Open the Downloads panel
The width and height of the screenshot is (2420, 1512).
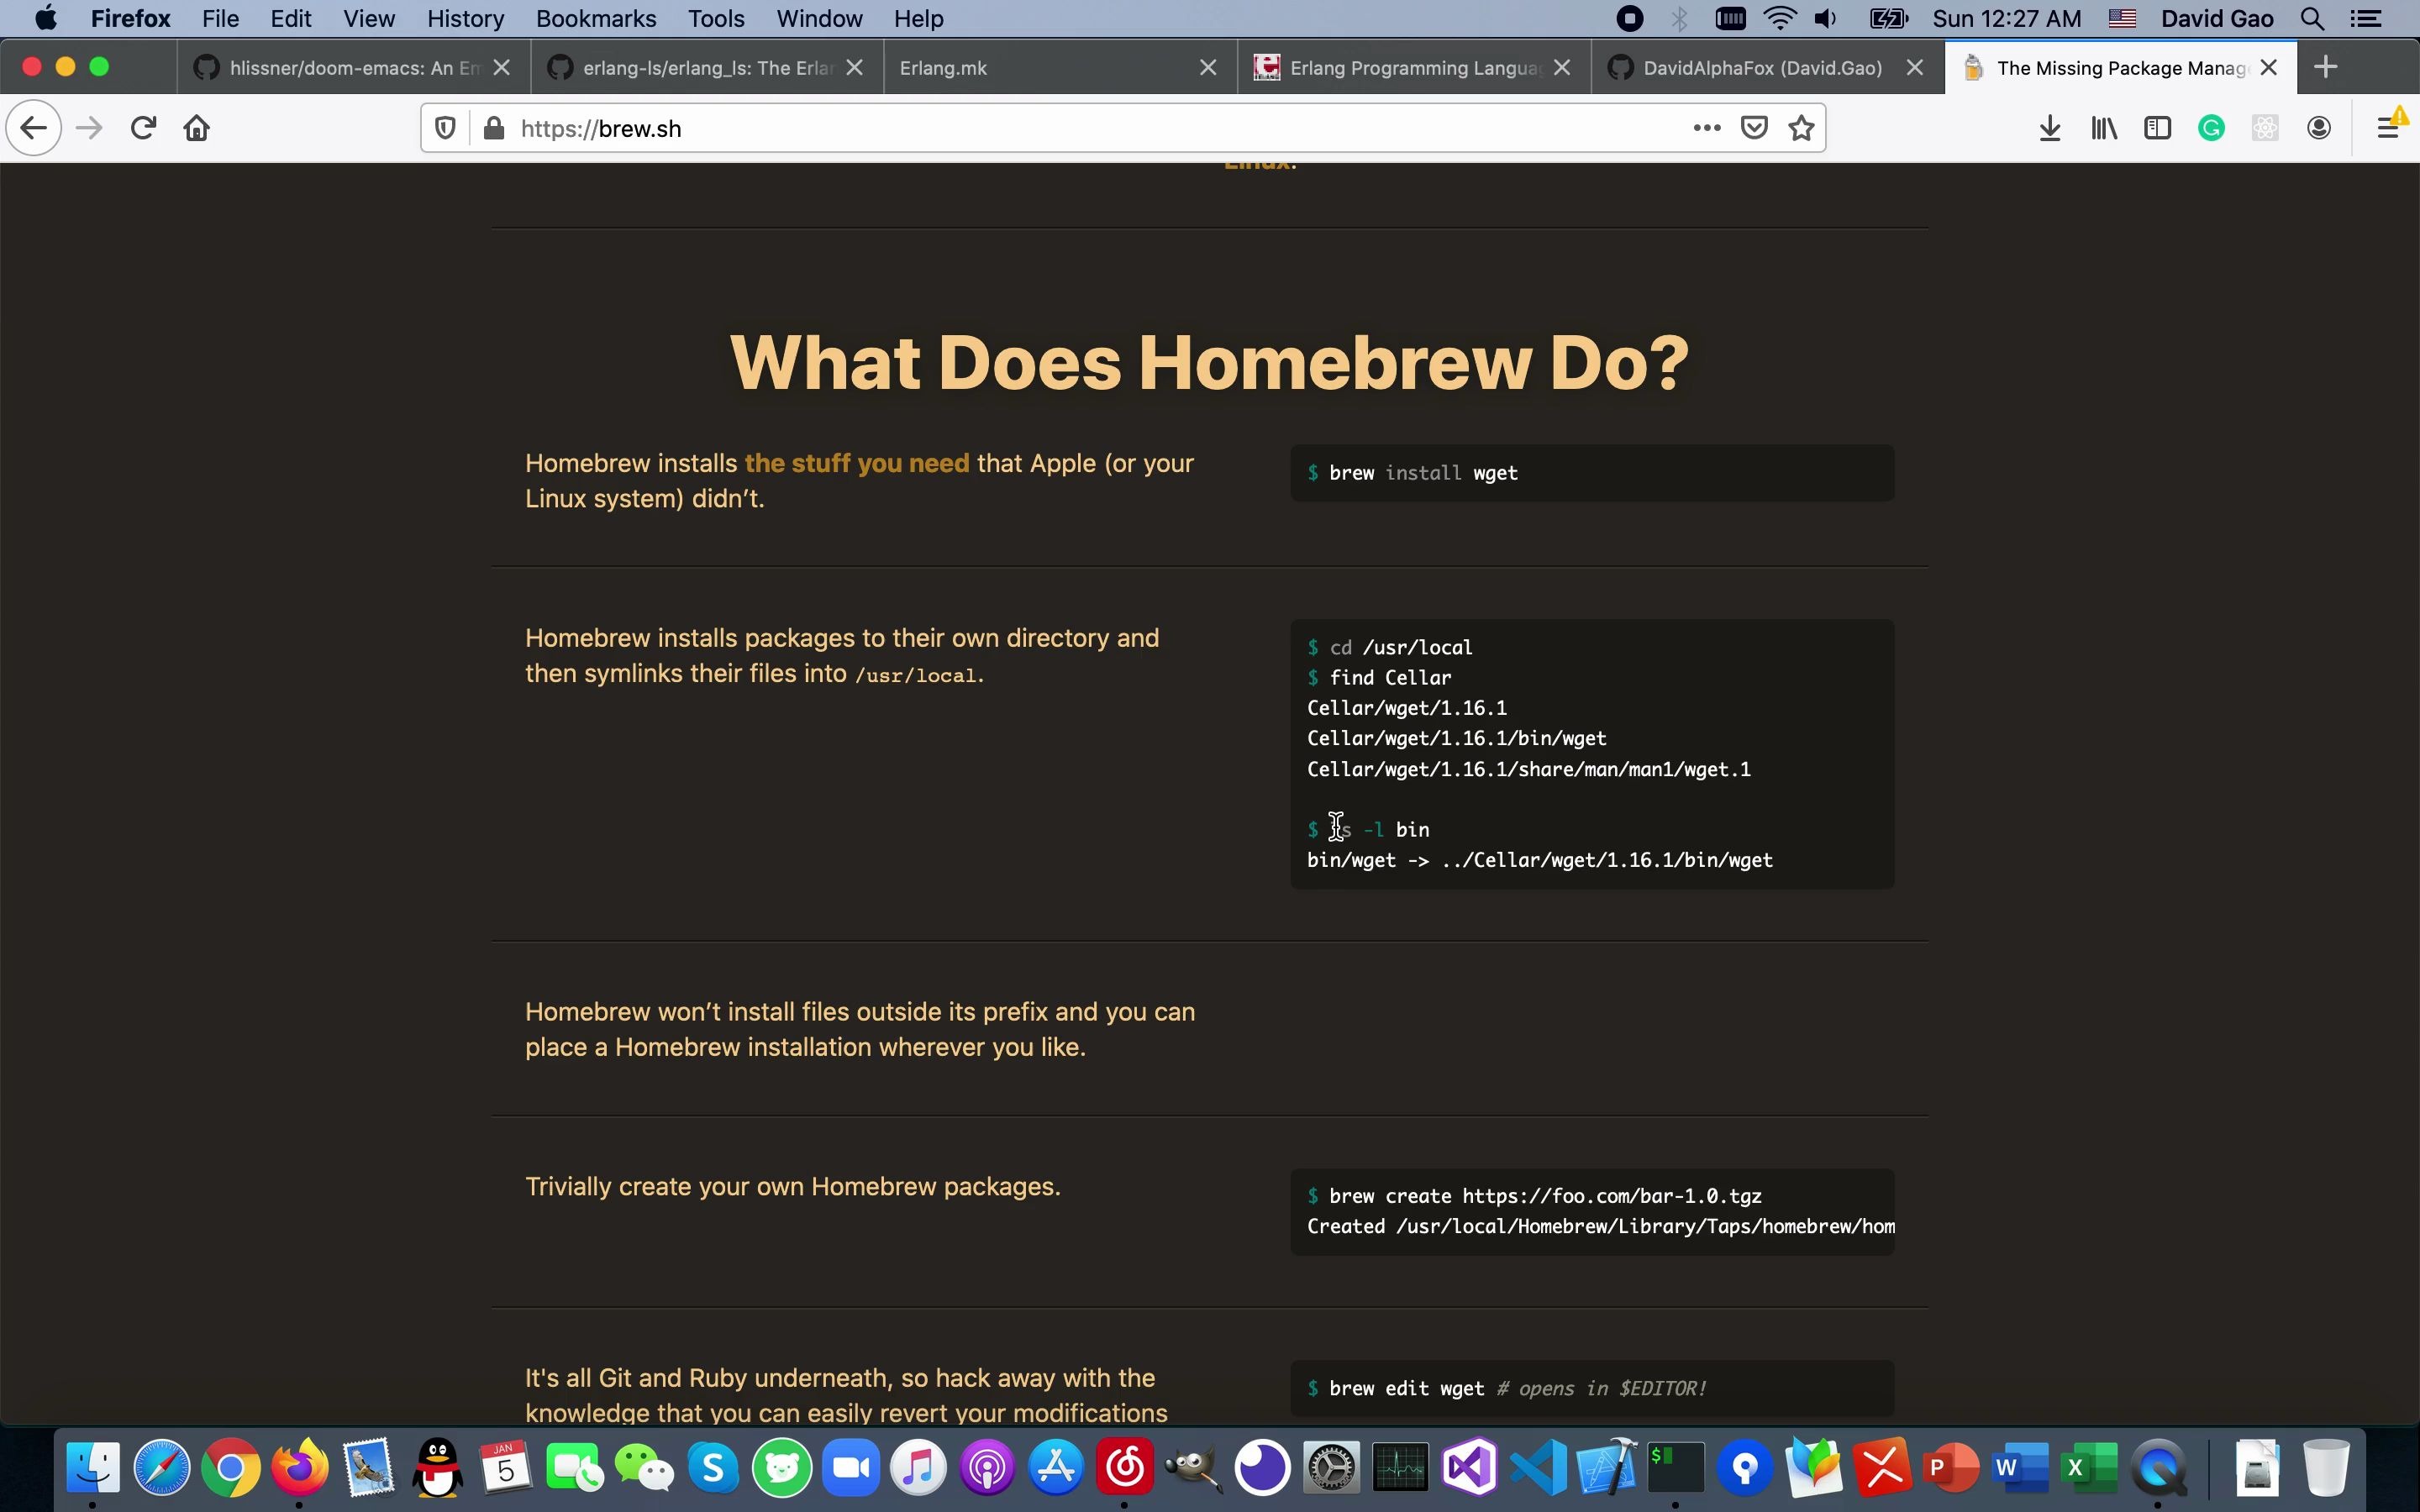(2050, 128)
